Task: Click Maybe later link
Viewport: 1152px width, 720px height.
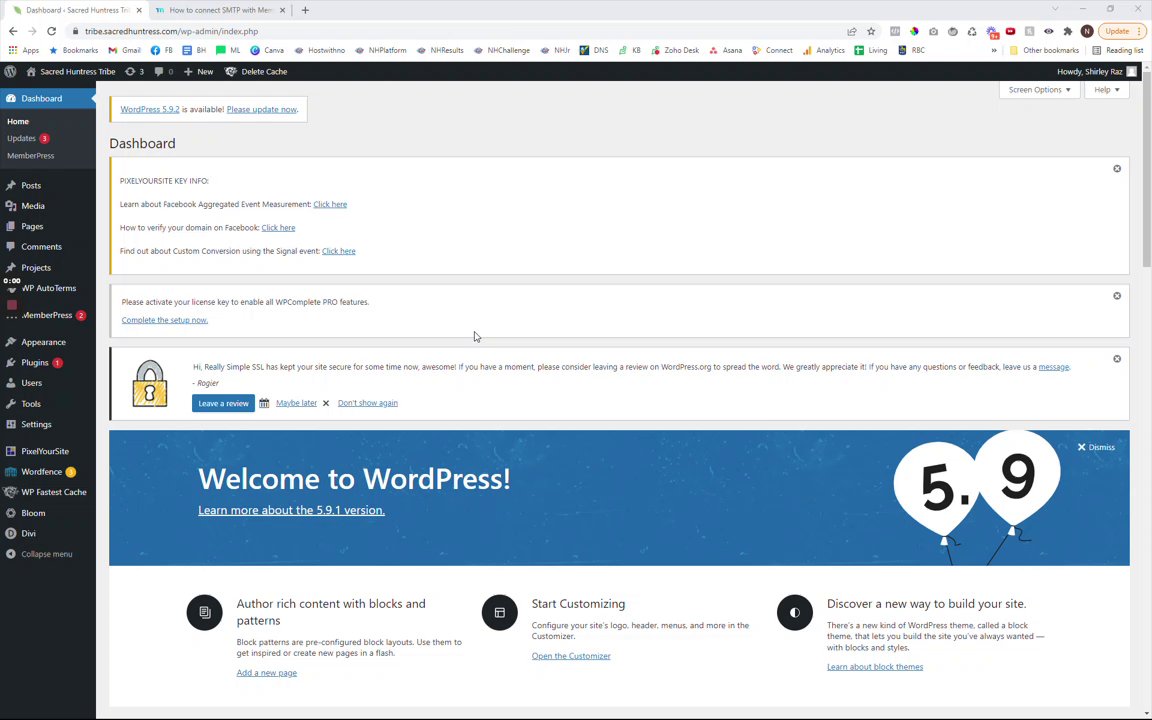Action: (x=296, y=403)
